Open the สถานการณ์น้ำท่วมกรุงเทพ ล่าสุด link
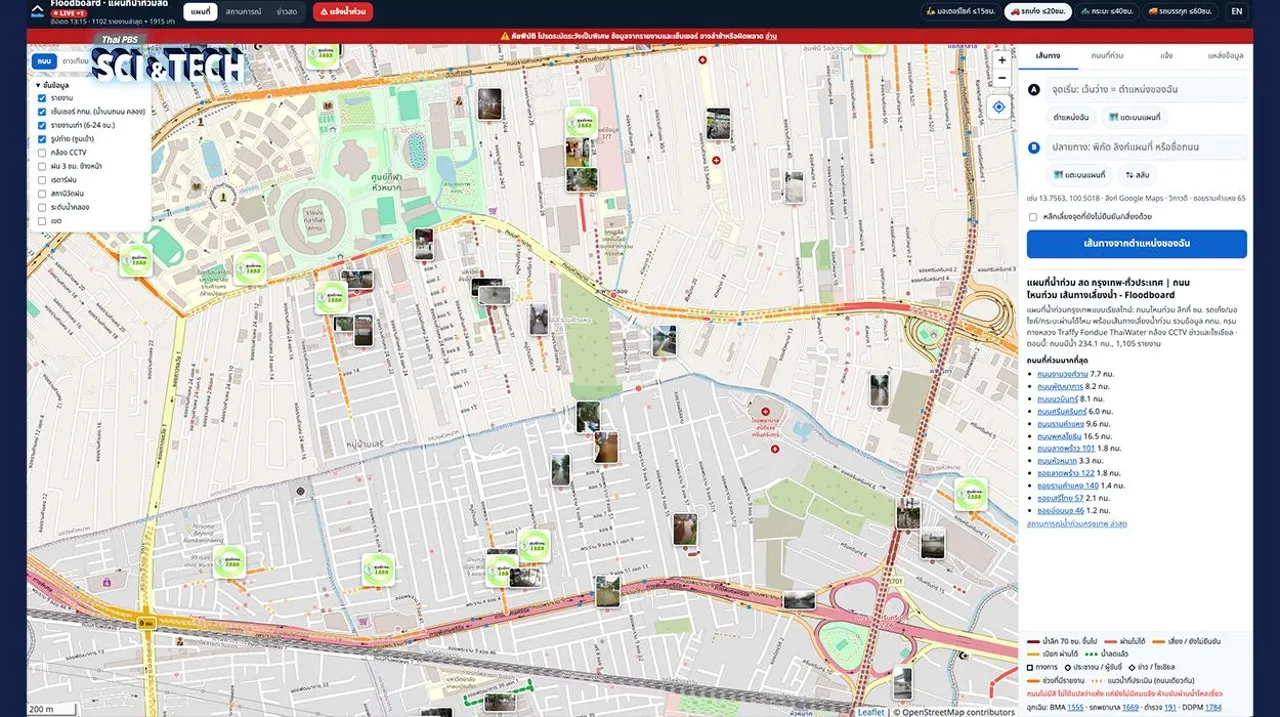This screenshot has width=1280, height=717. [1077, 524]
